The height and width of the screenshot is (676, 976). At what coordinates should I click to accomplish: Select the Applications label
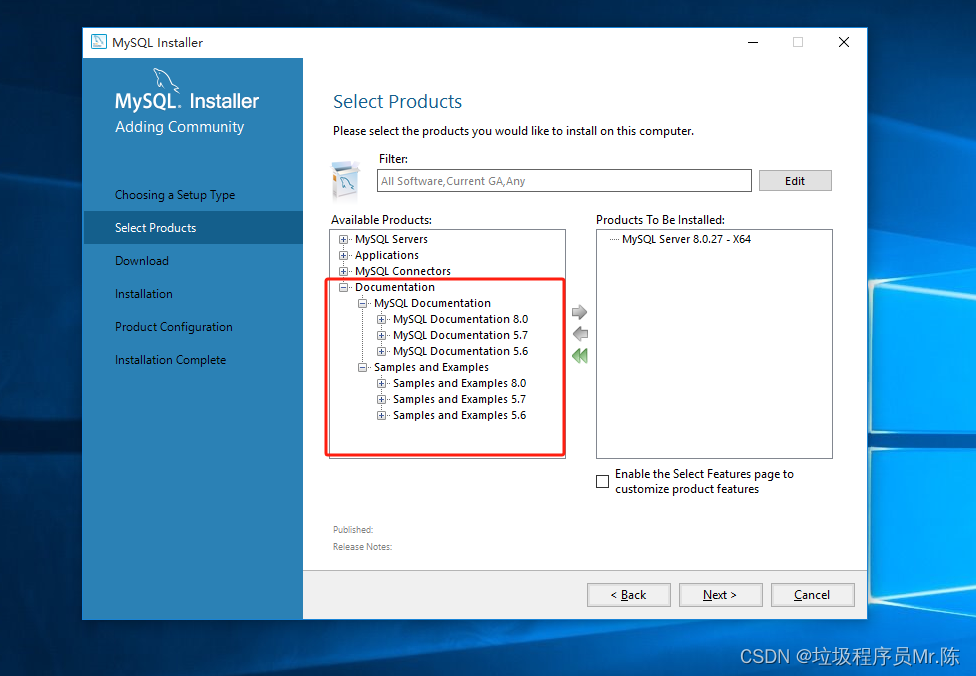pos(387,255)
